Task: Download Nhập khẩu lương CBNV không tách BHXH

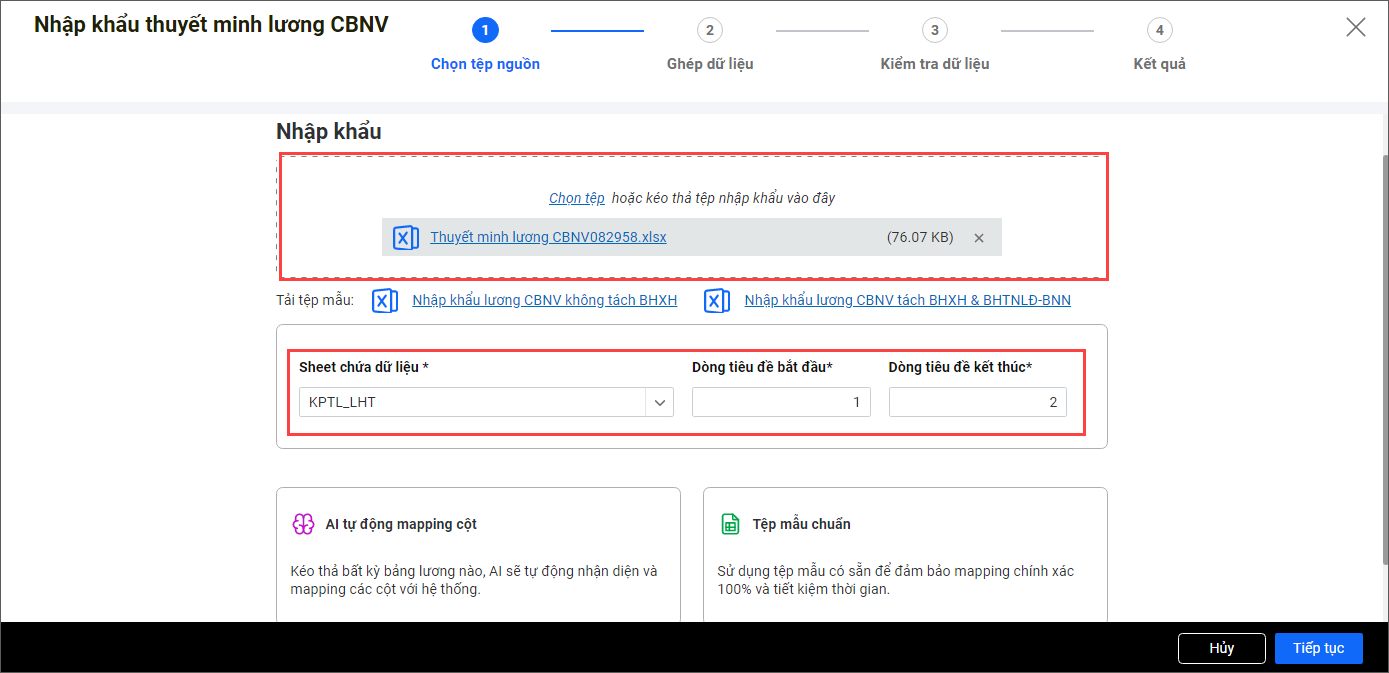Action: (x=544, y=300)
